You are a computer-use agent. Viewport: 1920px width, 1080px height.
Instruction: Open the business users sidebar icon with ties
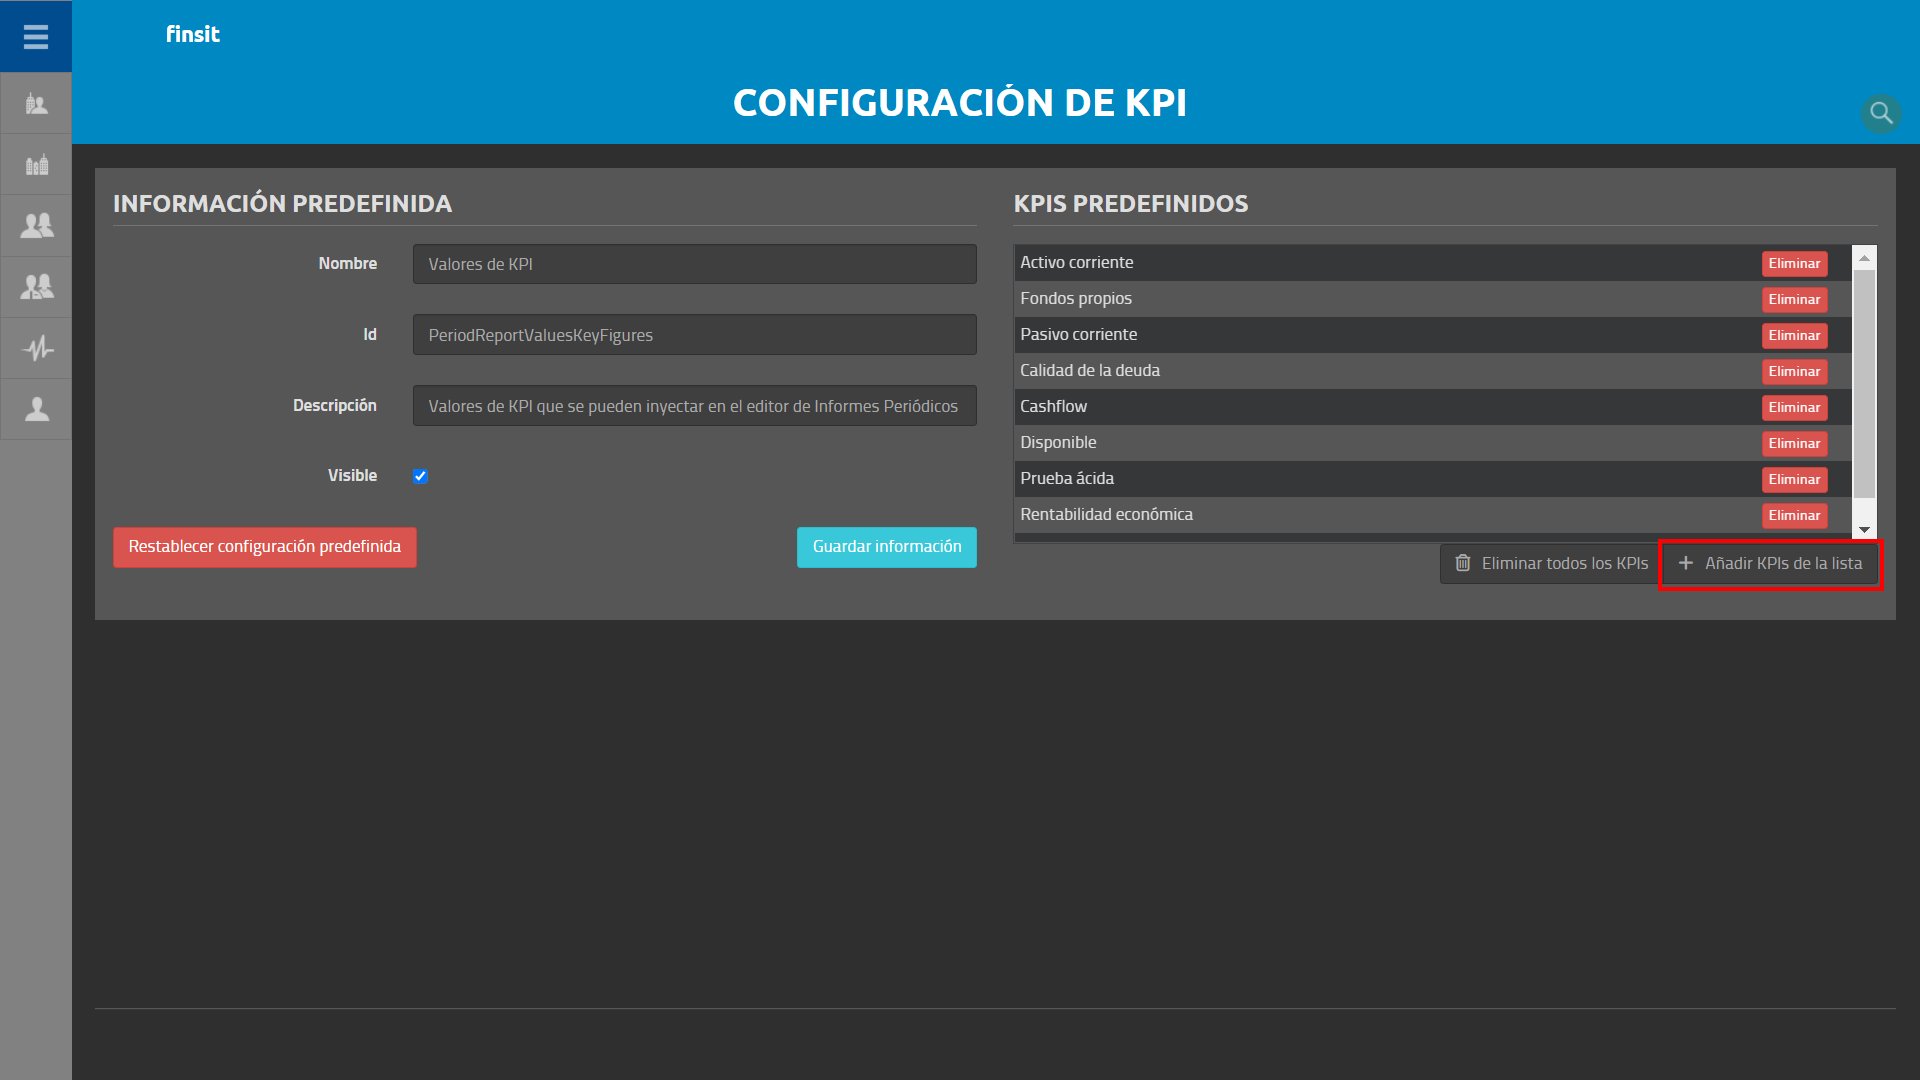pyautogui.click(x=36, y=287)
